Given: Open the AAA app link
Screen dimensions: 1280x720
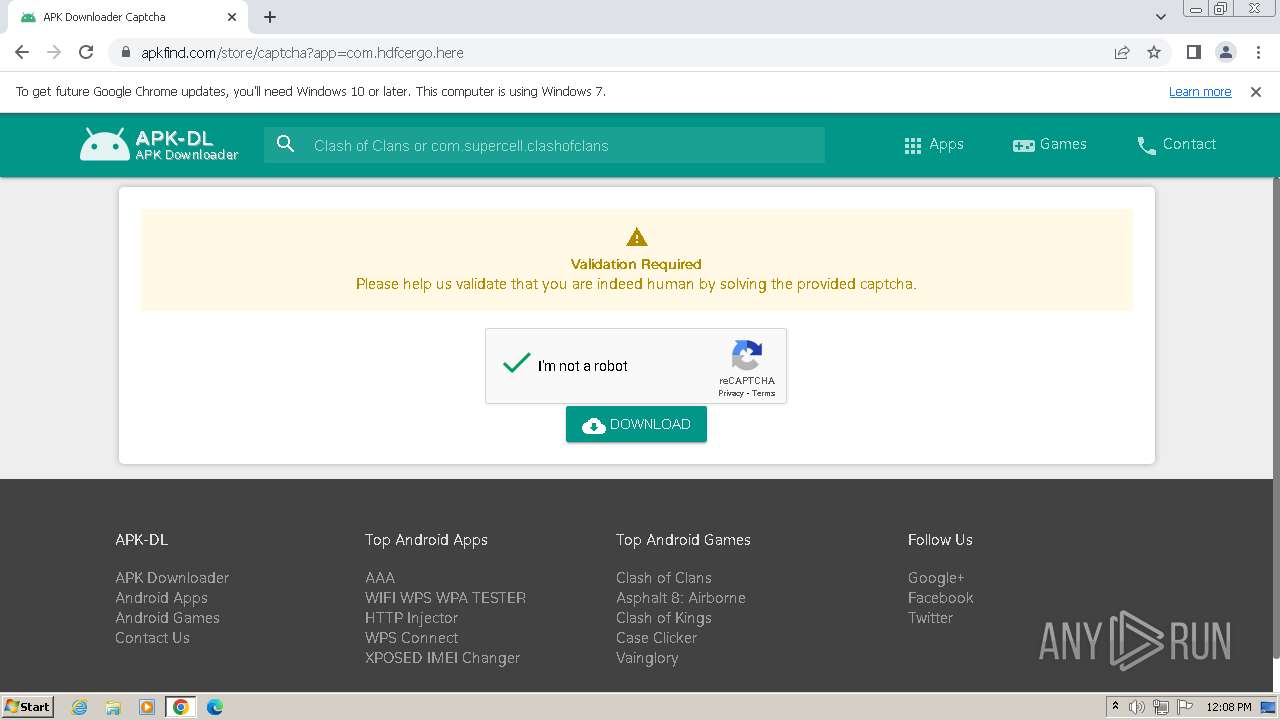Looking at the screenshot, I should click(380, 578).
